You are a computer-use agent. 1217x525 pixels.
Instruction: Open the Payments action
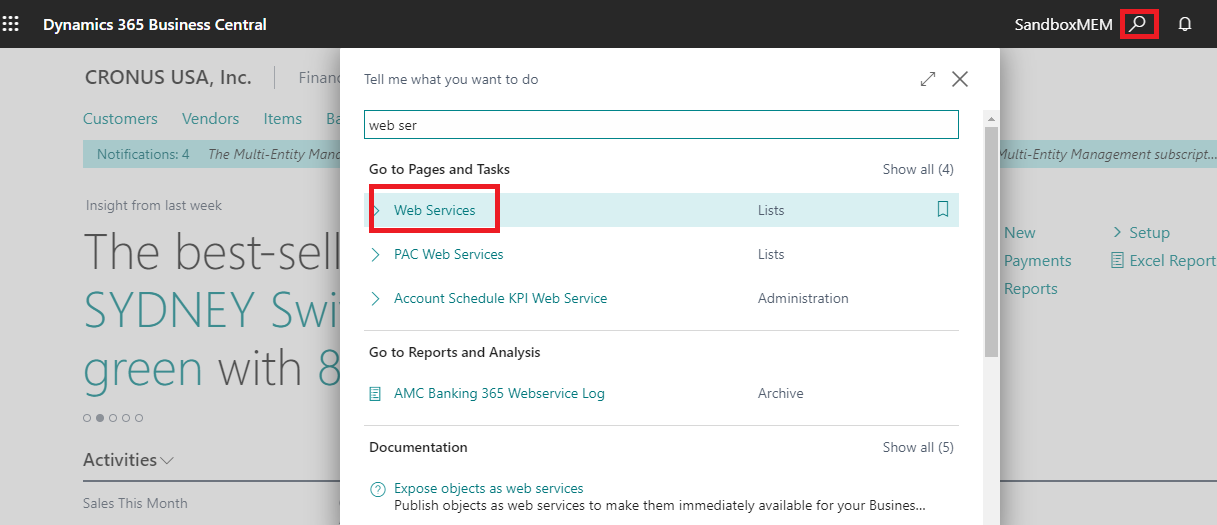1038,260
